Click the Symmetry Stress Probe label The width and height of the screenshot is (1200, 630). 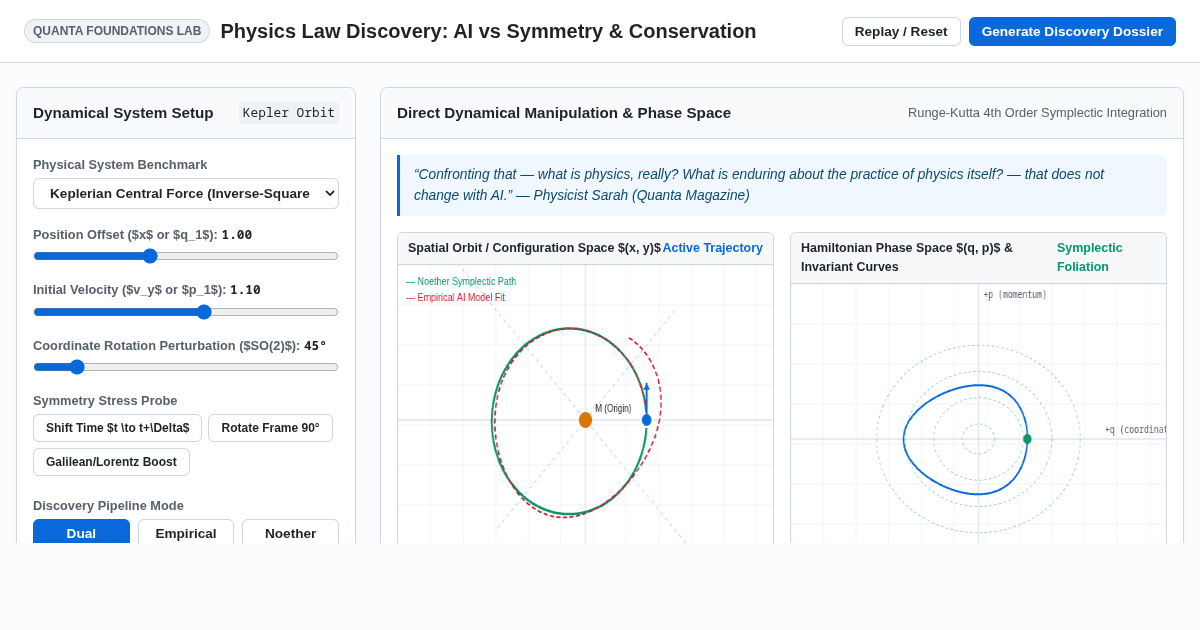tap(105, 401)
